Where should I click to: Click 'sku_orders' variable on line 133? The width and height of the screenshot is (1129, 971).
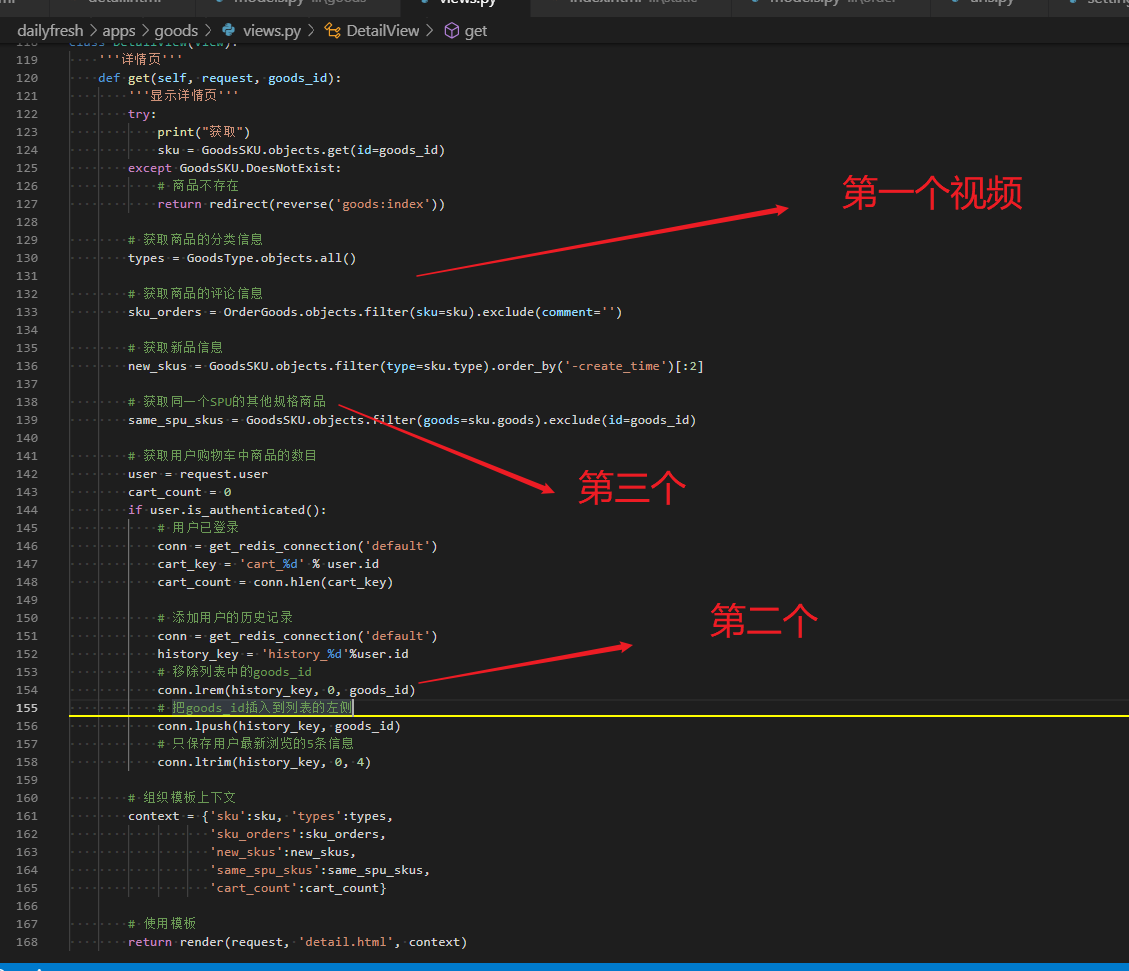pos(165,312)
